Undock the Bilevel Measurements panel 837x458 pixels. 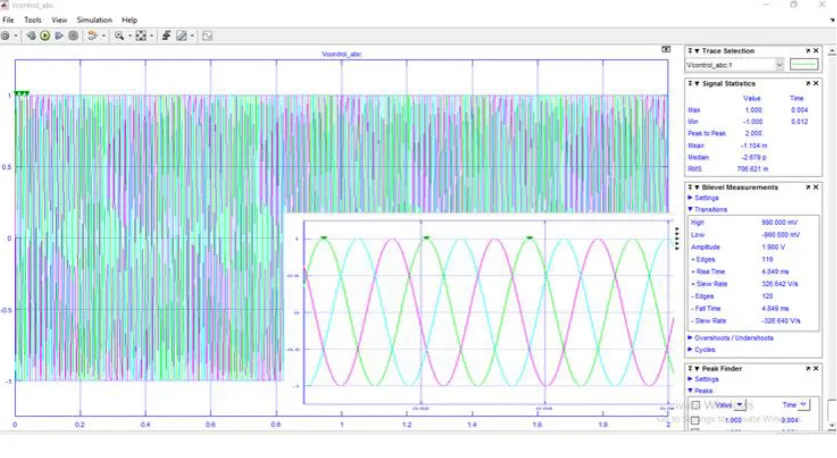tap(808, 187)
